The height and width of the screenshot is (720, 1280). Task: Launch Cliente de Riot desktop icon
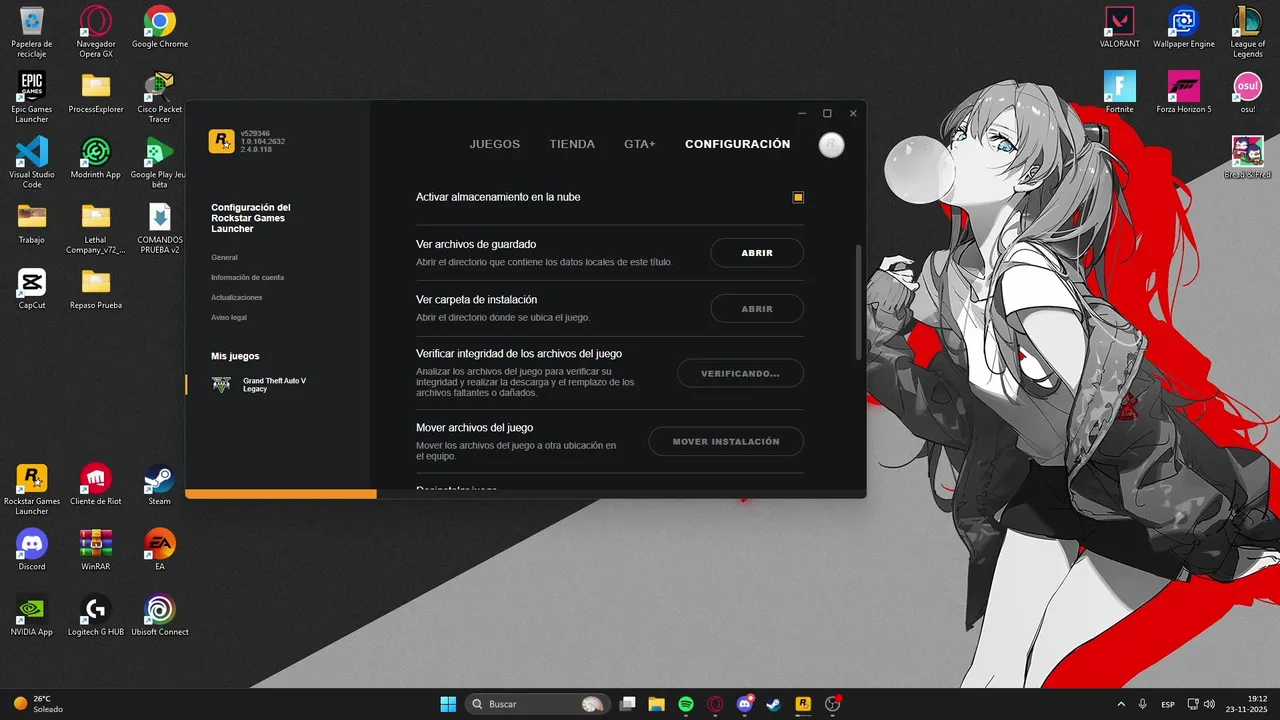(x=96, y=484)
